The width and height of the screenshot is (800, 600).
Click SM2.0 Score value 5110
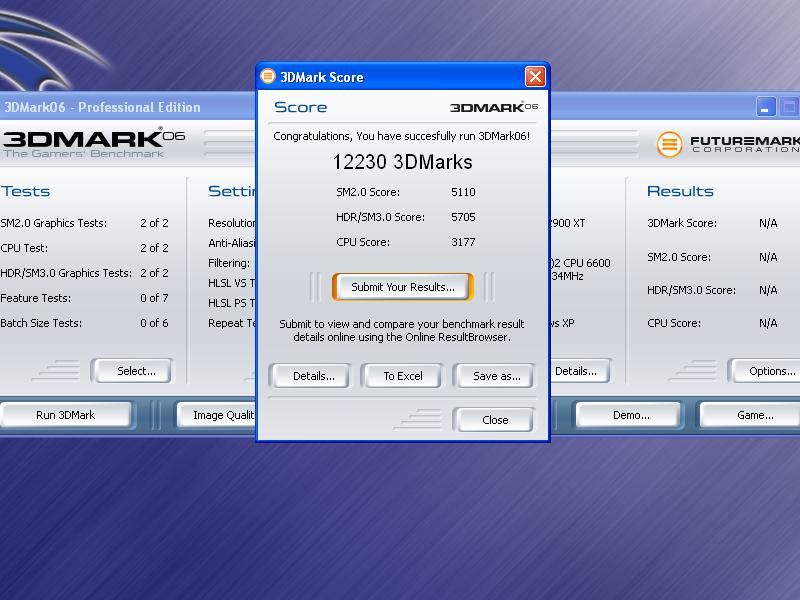point(463,192)
